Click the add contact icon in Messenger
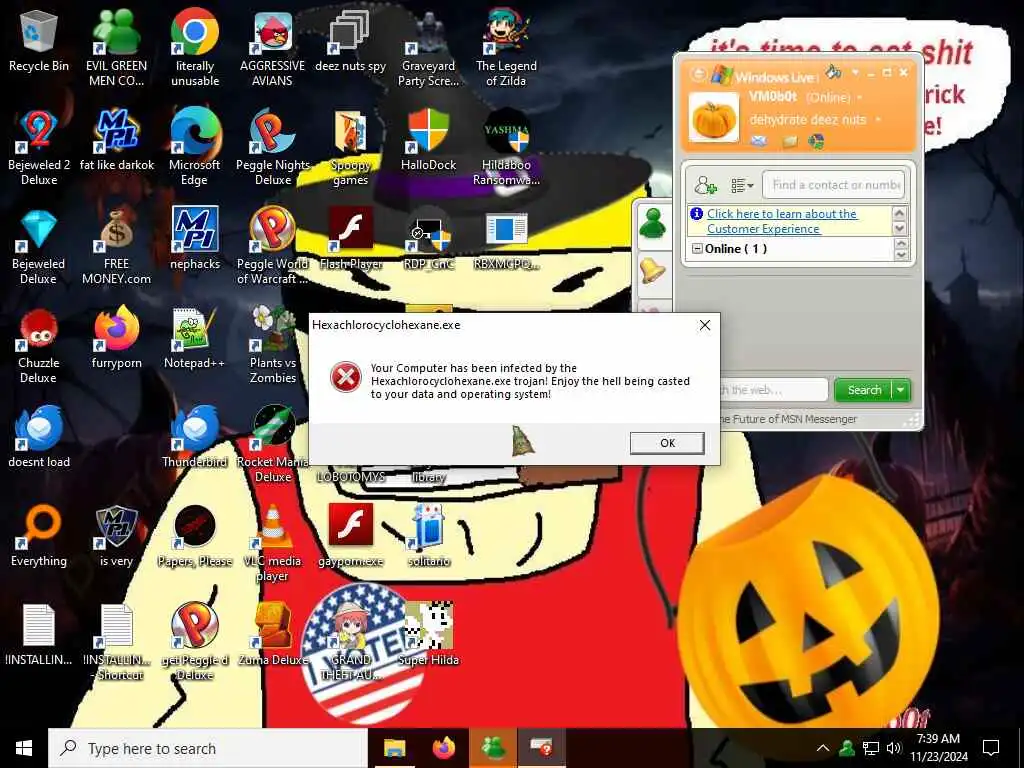This screenshot has height=768, width=1024. (x=705, y=185)
